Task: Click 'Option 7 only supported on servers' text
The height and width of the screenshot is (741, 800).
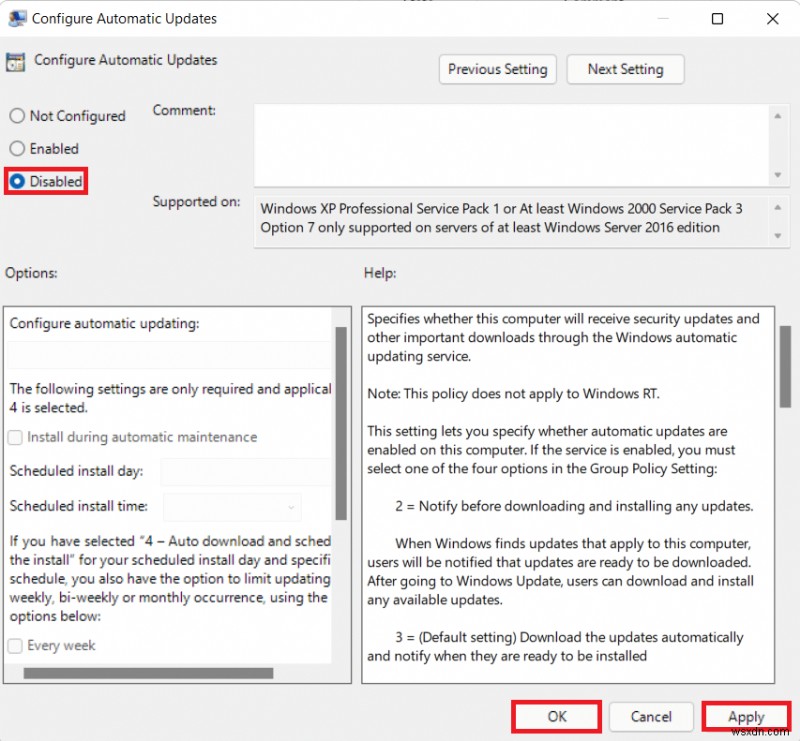Action: point(490,227)
